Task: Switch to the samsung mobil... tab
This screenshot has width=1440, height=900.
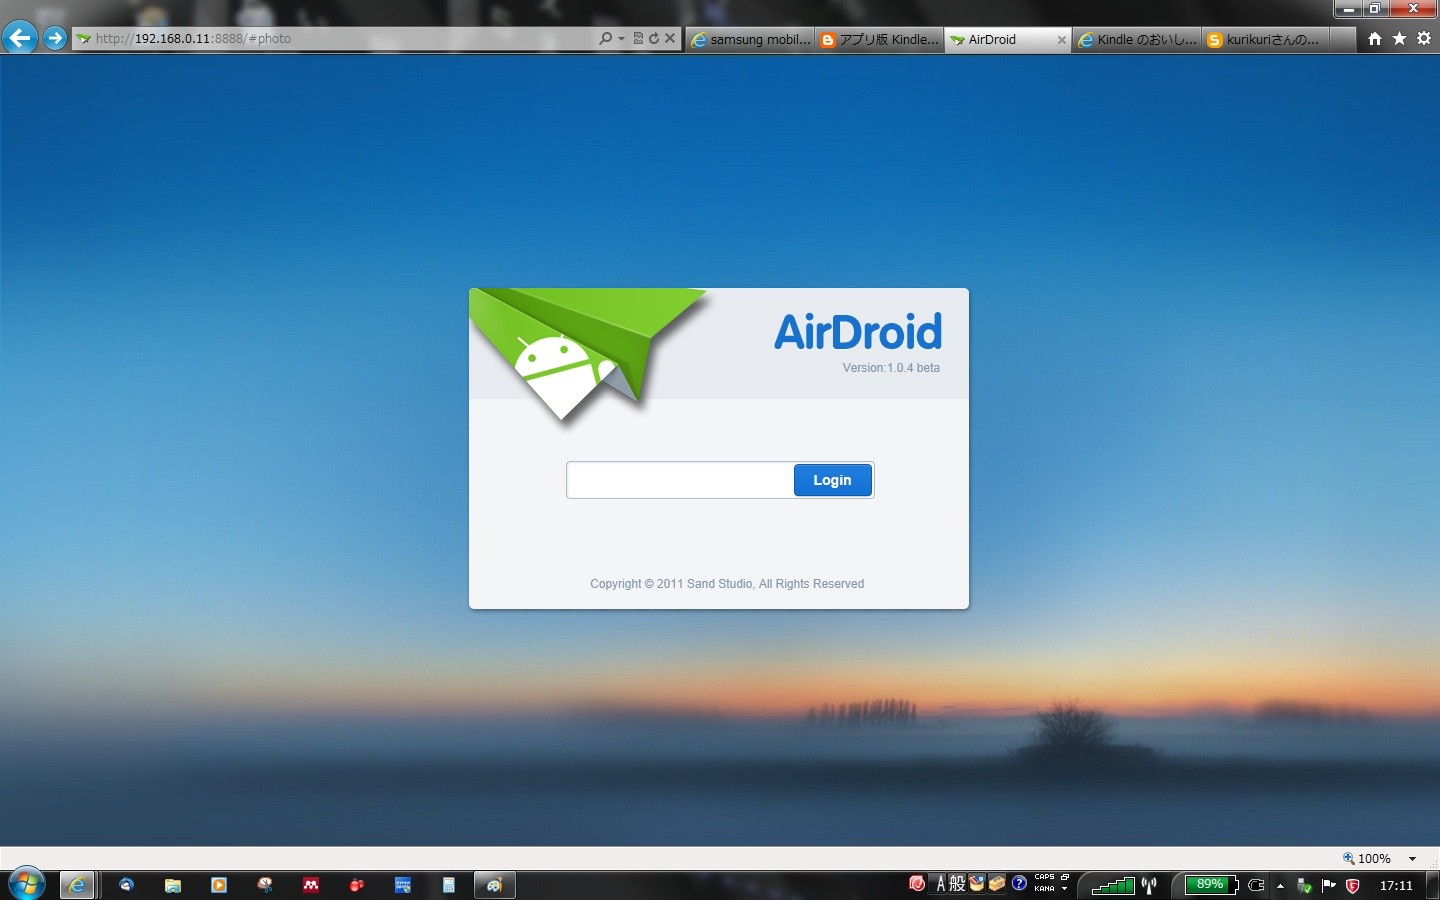Action: 751,39
